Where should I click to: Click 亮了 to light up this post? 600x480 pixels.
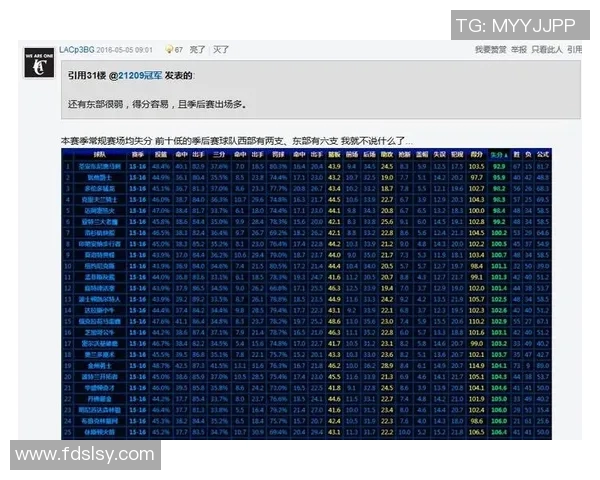(197, 50)
